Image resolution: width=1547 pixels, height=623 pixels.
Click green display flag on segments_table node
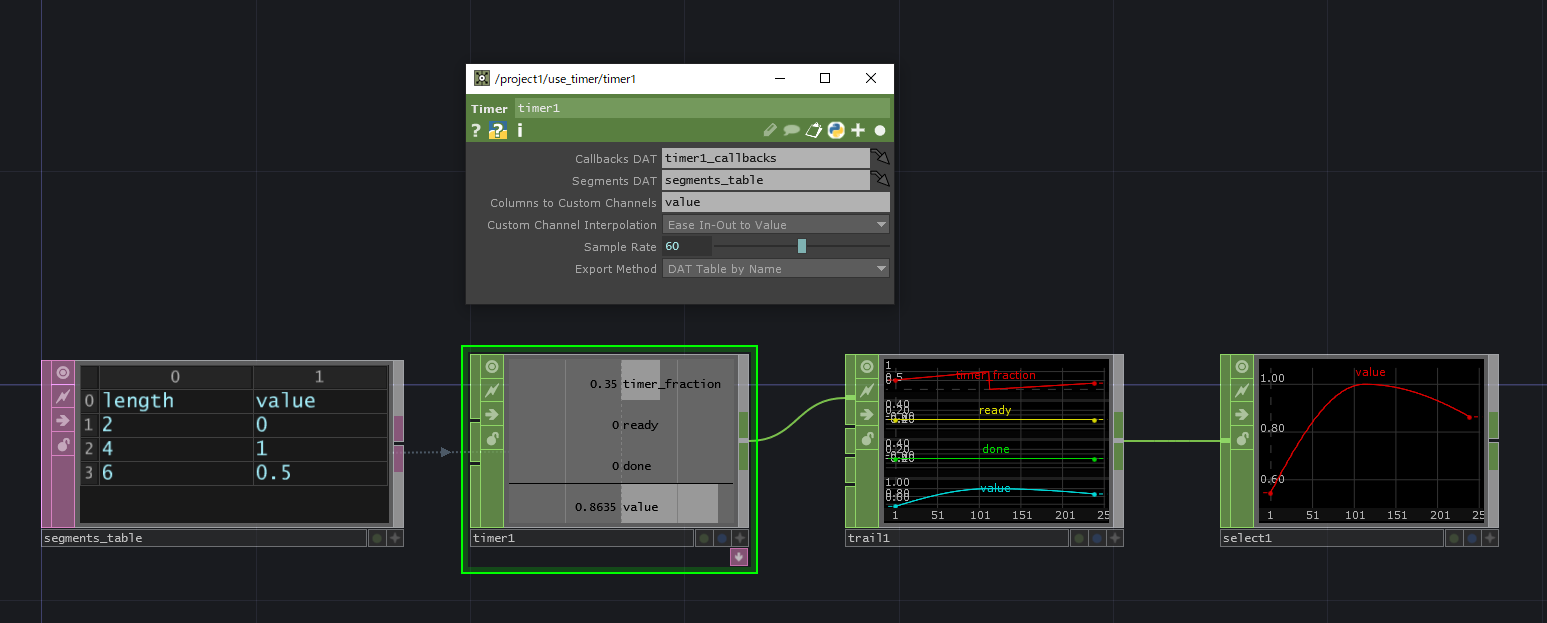tap(376, 538)
